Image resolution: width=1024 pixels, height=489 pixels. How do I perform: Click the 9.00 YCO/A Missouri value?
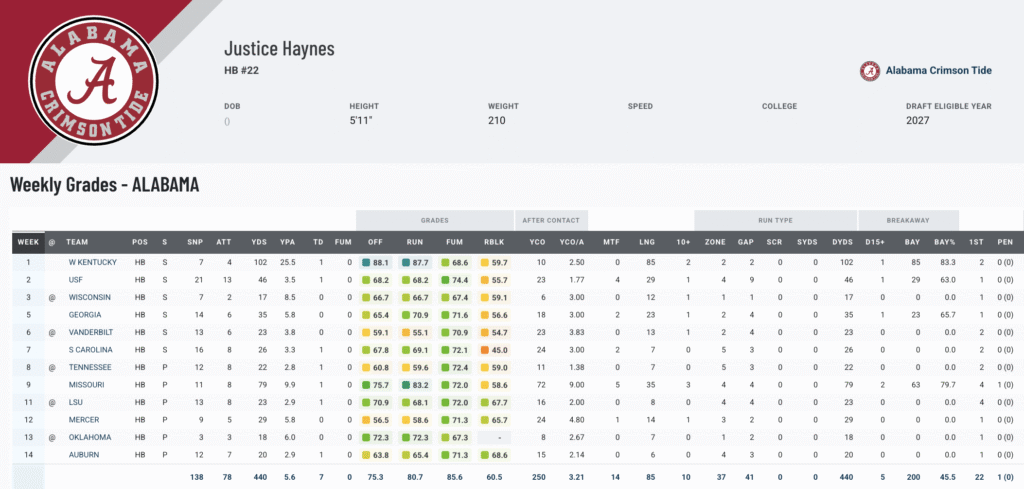pos(577,385)
